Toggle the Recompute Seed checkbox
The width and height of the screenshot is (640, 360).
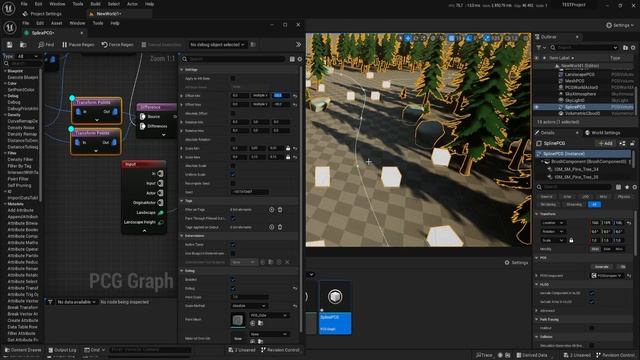coord(233,183)
